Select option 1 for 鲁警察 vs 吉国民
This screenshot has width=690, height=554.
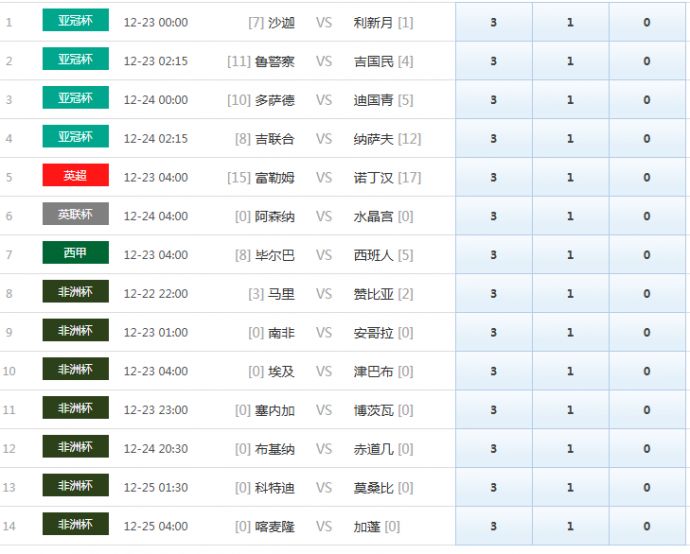click(570, 61)
